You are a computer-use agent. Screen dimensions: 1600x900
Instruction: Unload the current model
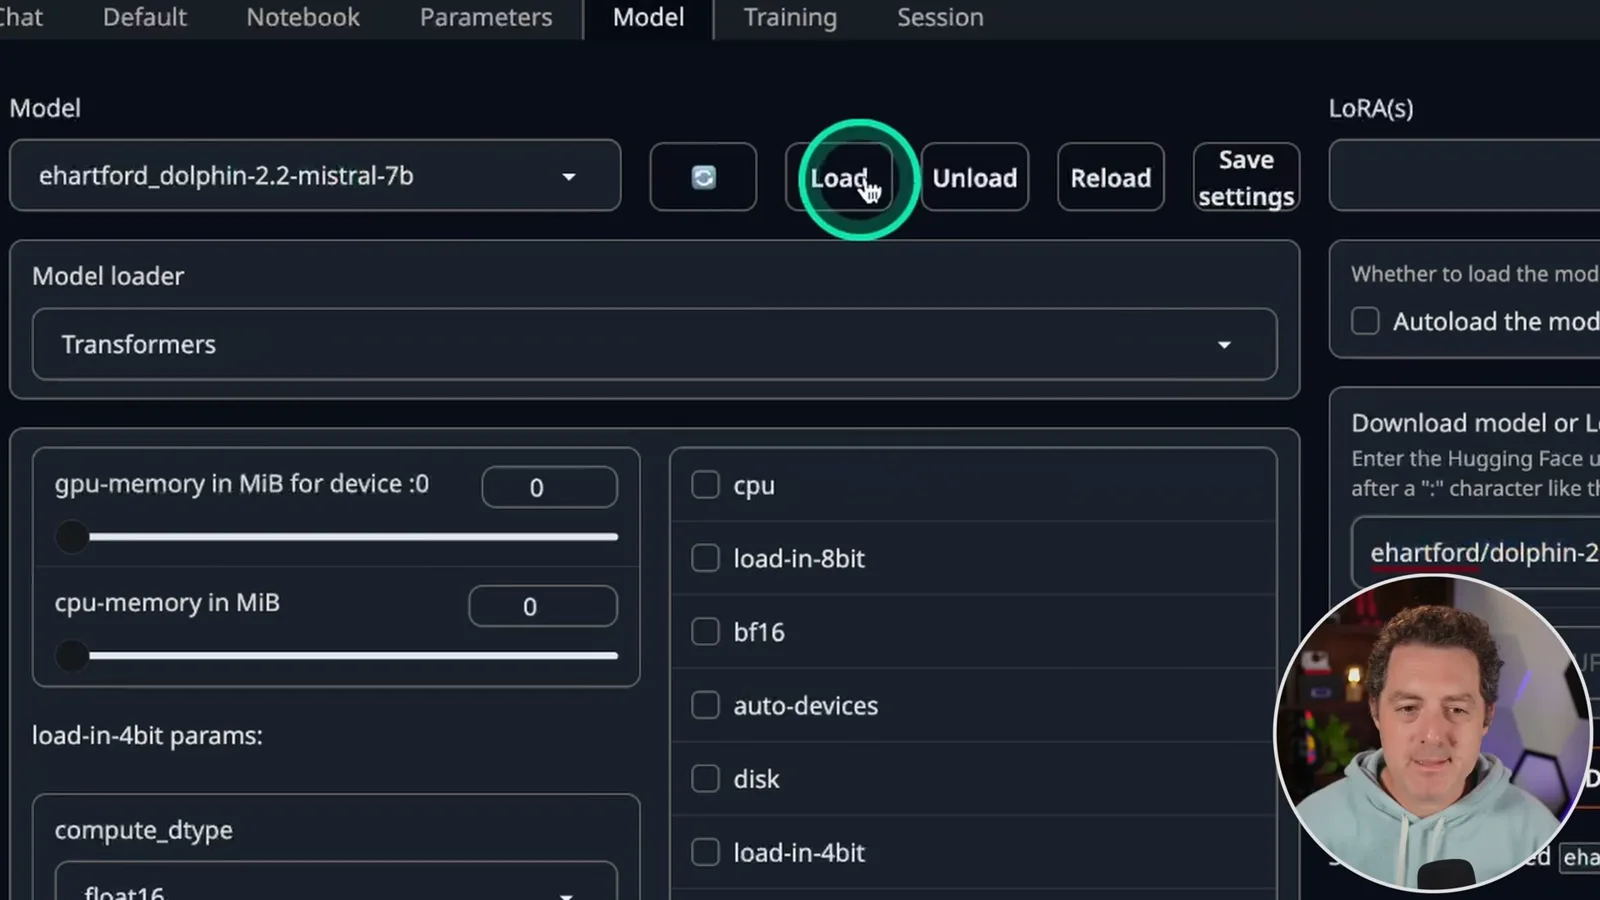(x=975, y=177)
